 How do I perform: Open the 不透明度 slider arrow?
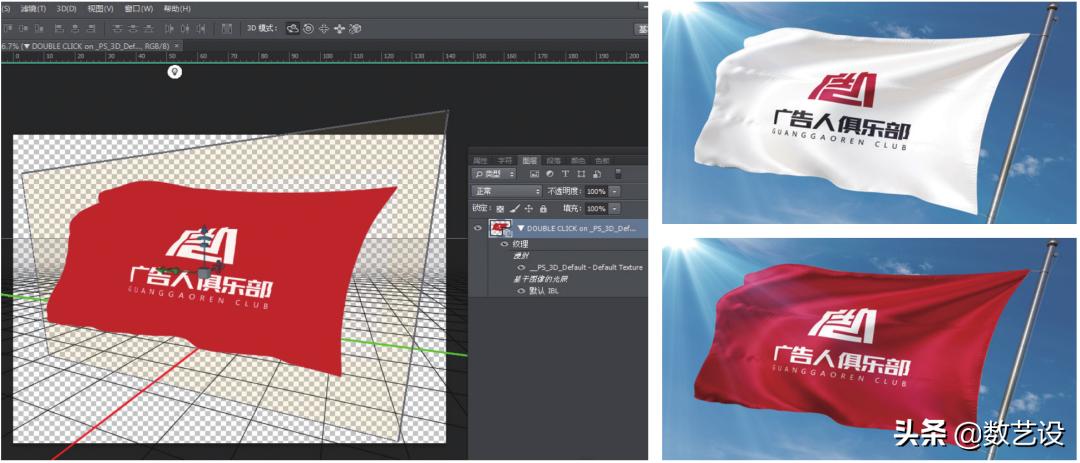click(x=614, y=191)
